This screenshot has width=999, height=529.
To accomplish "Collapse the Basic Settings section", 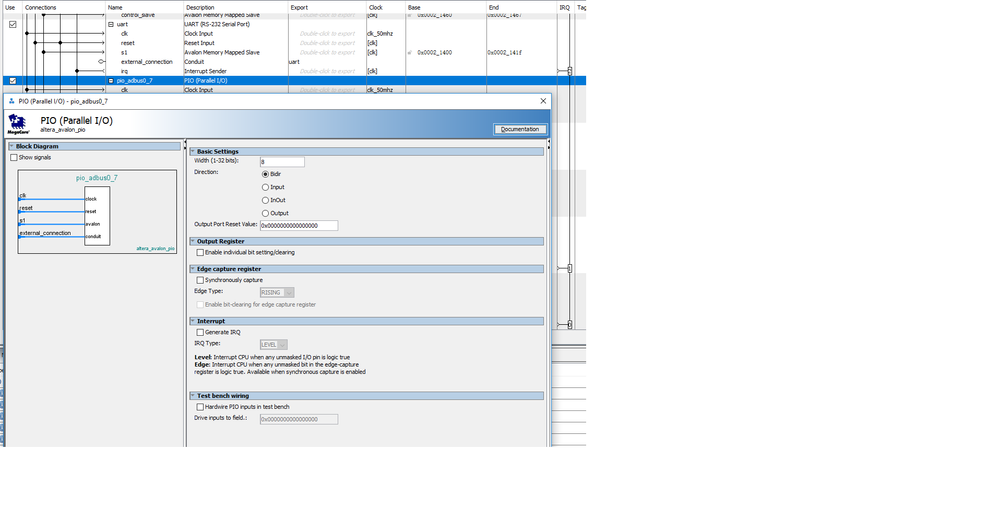I will [x=192, y=151].
